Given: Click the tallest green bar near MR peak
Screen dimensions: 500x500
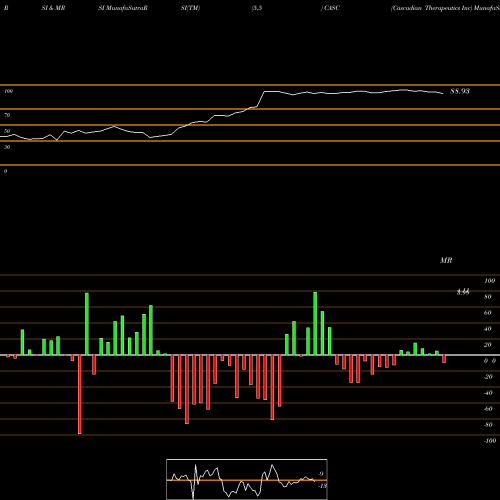Looking at the screenshot, I should tap(315, 324).
